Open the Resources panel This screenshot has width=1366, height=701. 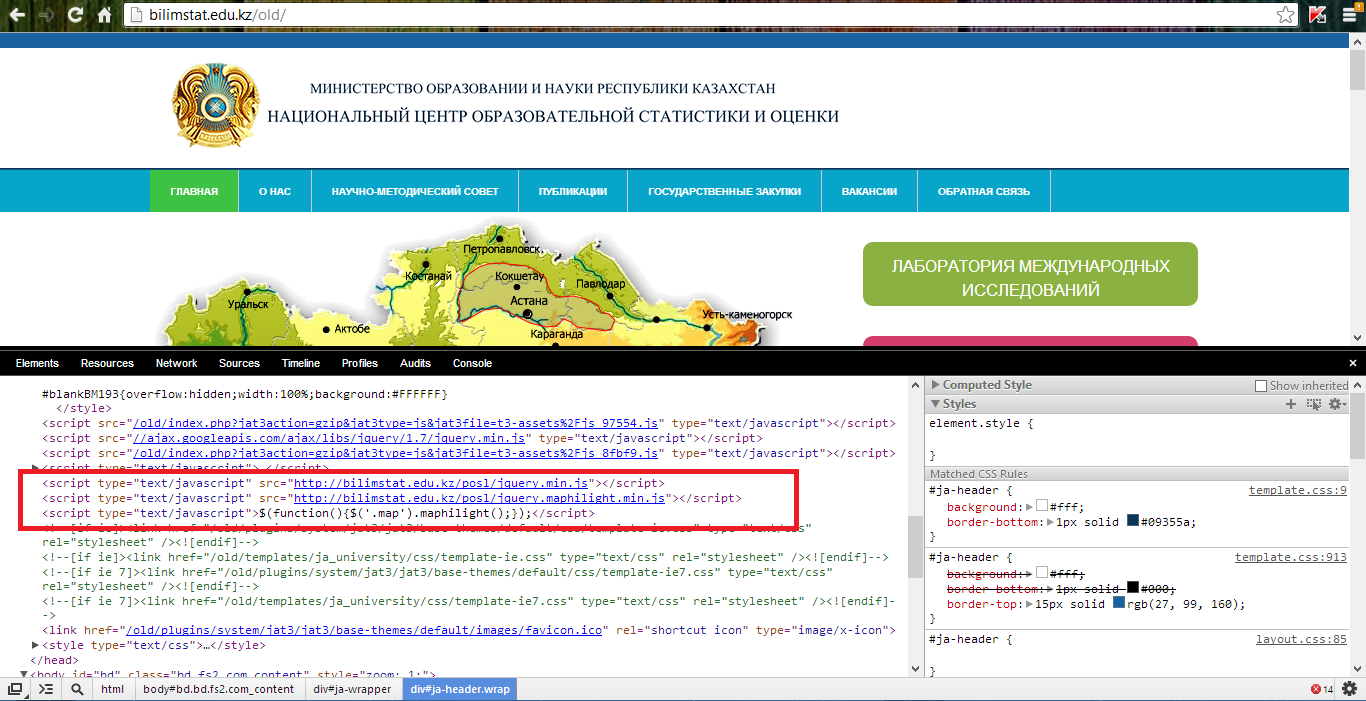pyautogui.click(x=107, y=363)
